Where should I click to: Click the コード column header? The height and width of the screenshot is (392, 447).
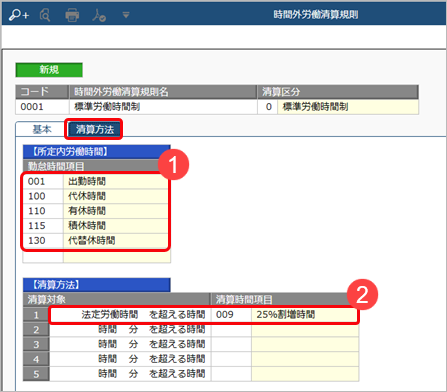point(42,92)
